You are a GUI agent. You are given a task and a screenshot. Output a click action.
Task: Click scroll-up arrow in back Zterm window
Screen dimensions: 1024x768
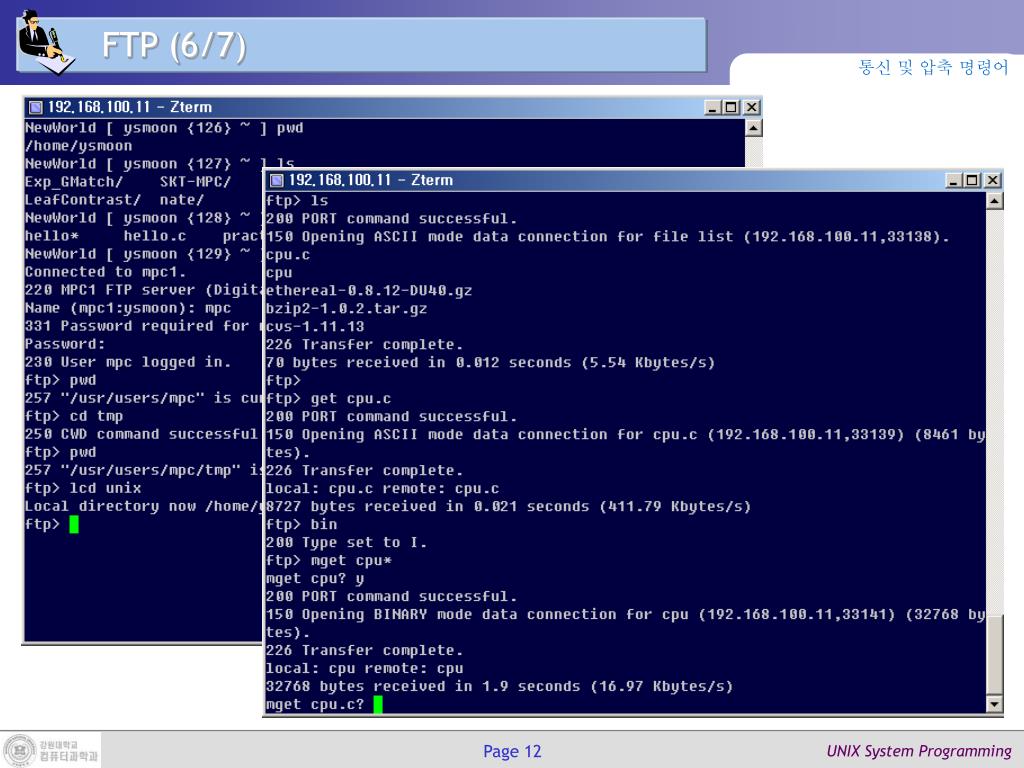(x=754, y=128)
